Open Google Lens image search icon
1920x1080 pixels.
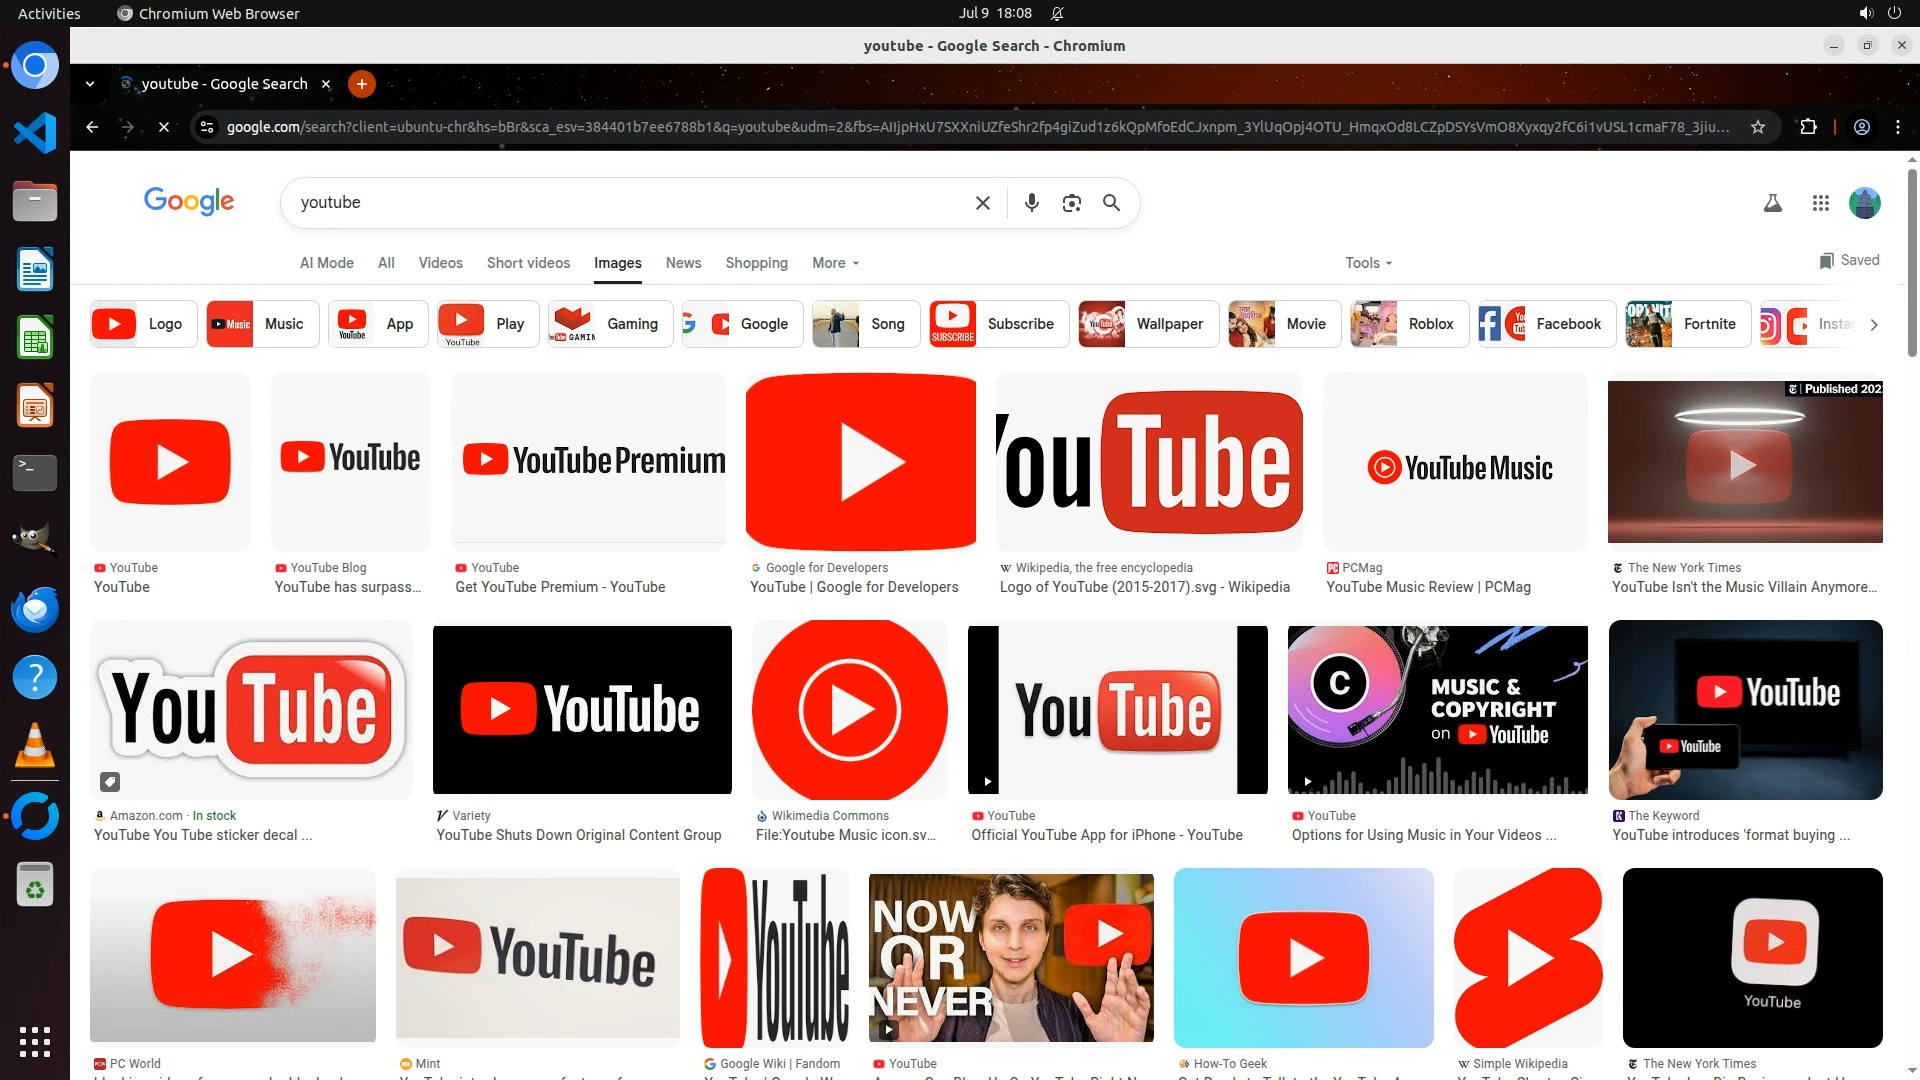pyautogui.click(x=1071, y=203)
